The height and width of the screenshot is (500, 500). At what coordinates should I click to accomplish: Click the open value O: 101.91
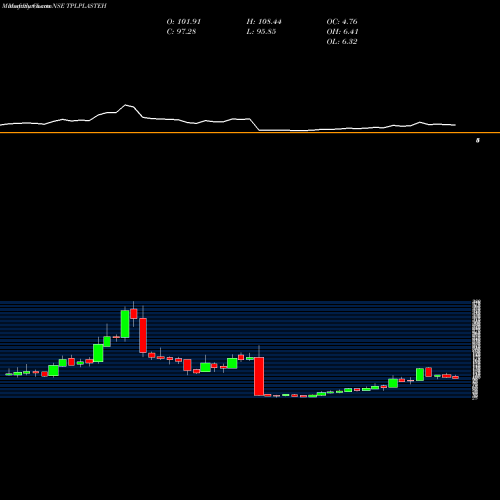point(184,22)
